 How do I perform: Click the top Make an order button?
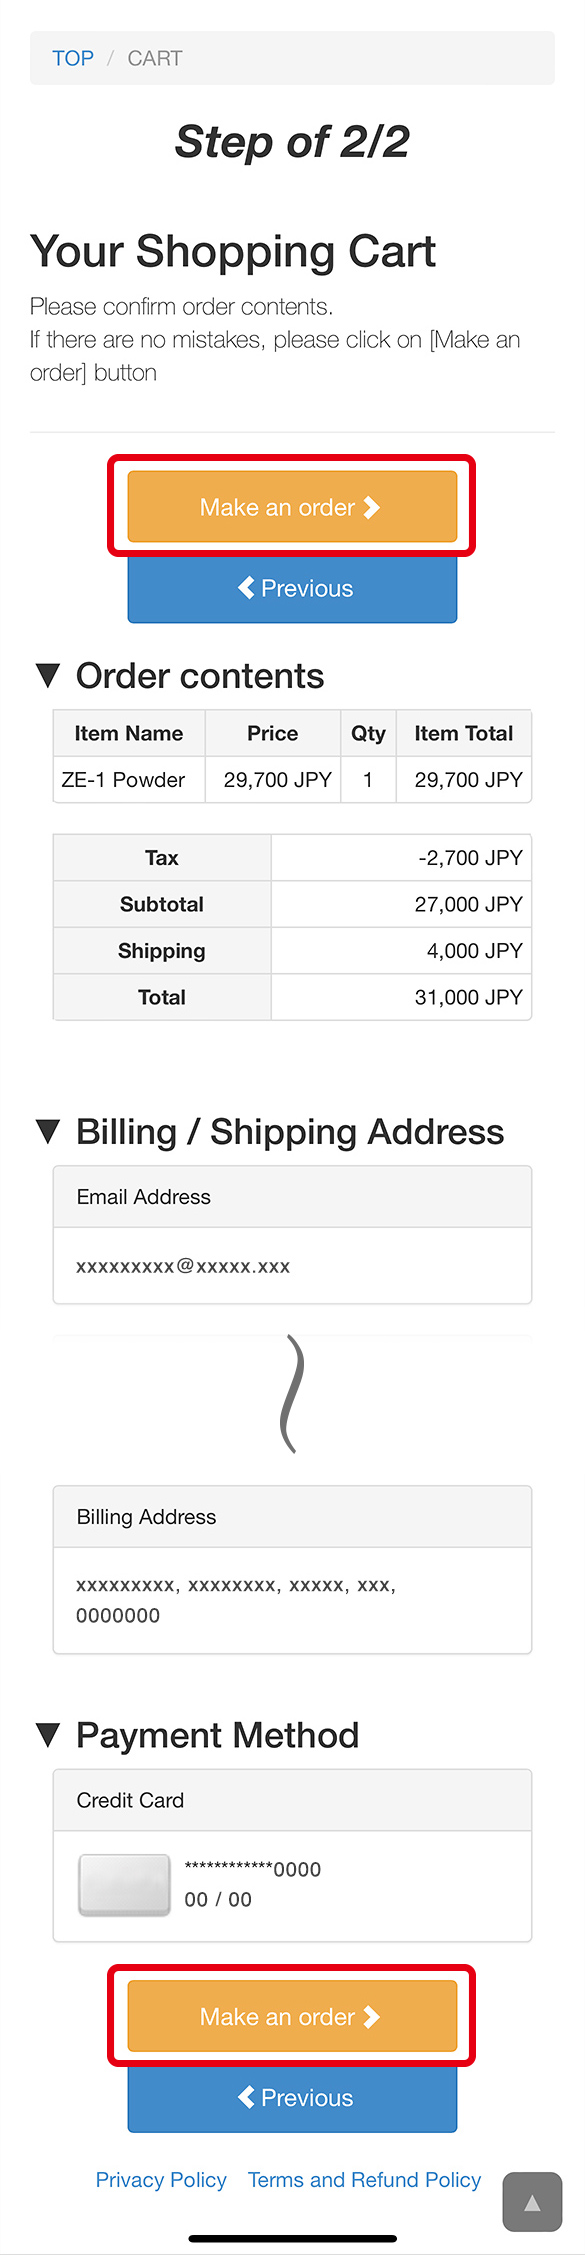point(292,507)
